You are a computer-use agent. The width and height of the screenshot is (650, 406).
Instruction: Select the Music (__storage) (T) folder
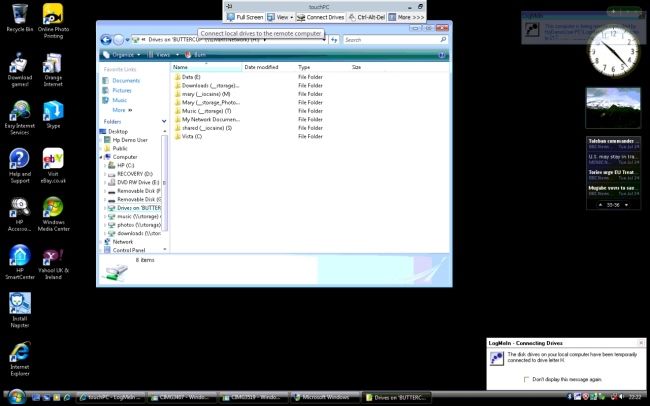coord(203,111)
